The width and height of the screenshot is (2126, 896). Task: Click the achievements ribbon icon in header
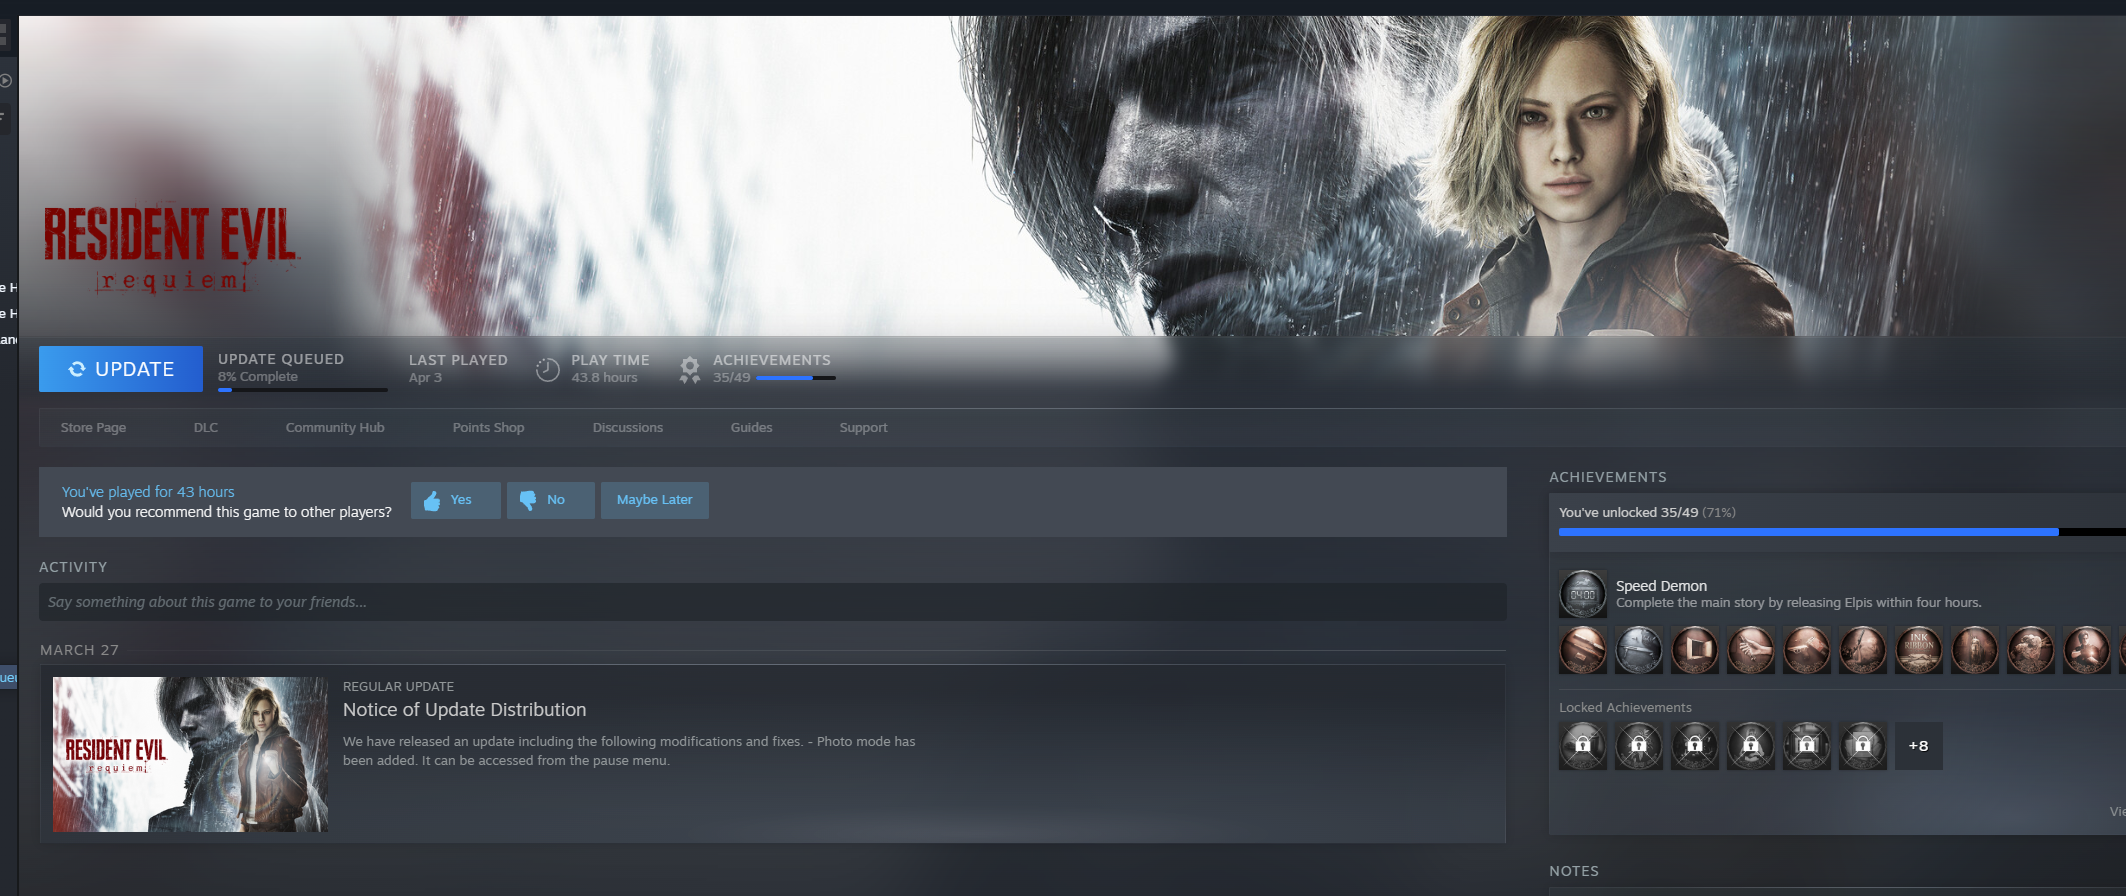(x=689, y=370)
